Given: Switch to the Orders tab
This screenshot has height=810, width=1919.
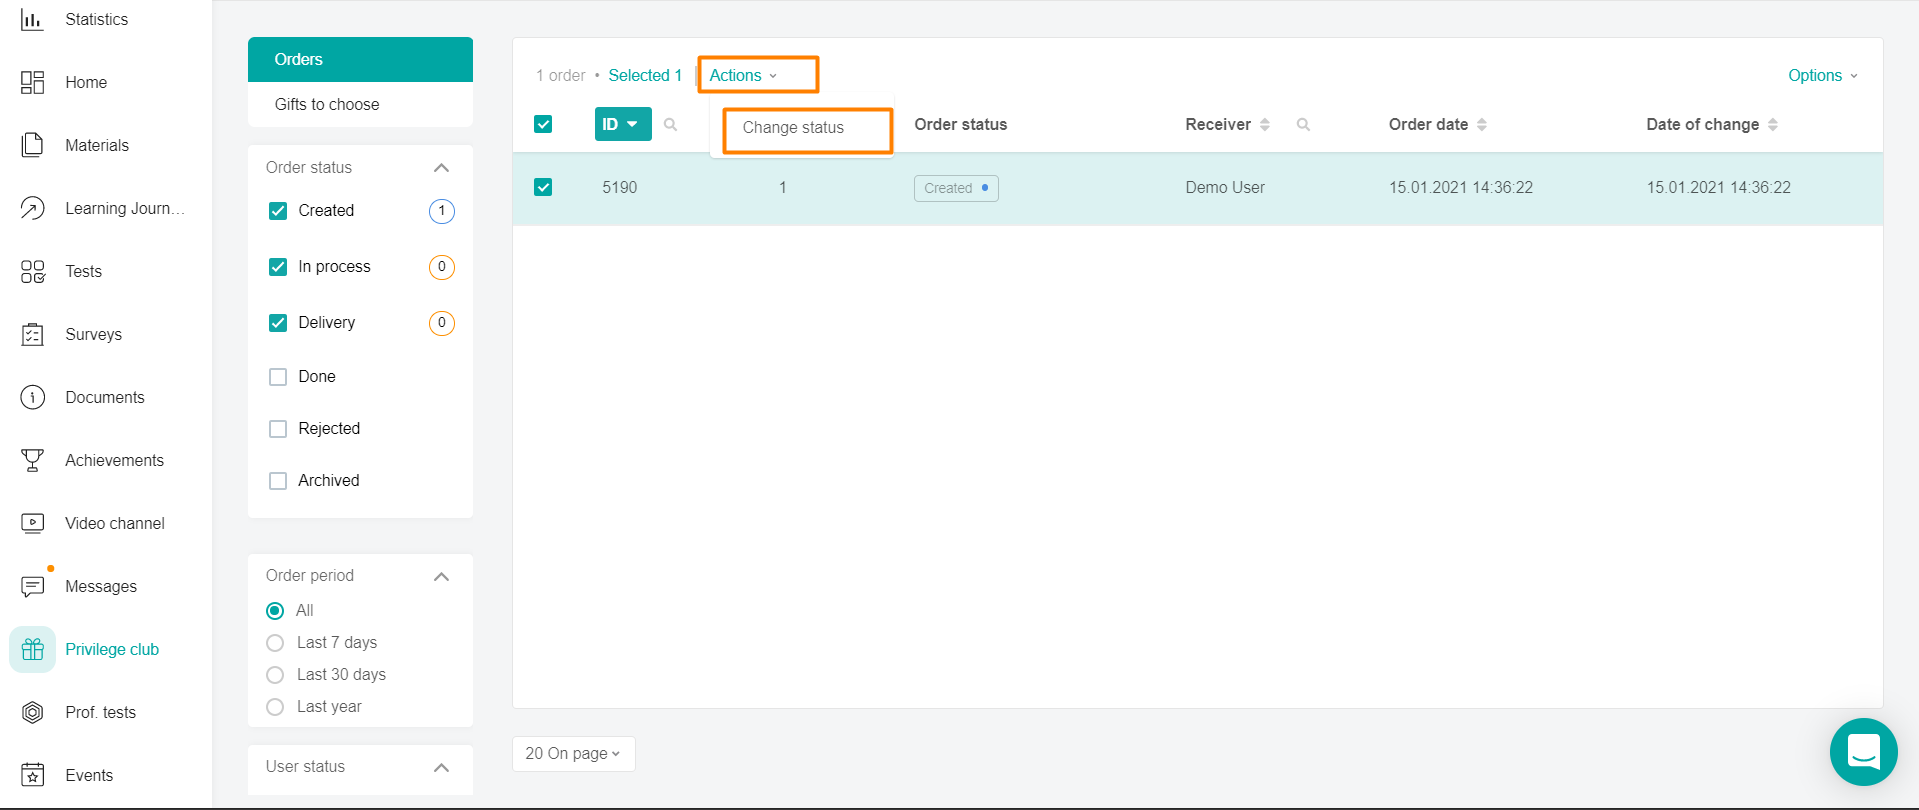Looking at the screenshot, I should pyautogui.click(x=360, y=60).
